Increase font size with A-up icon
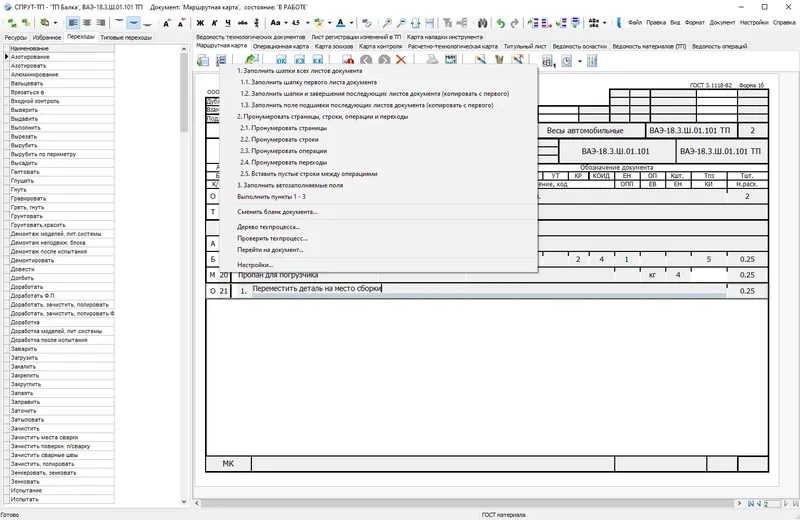The height and width of the screenshot is (520, 800). (x=167, y=23)
